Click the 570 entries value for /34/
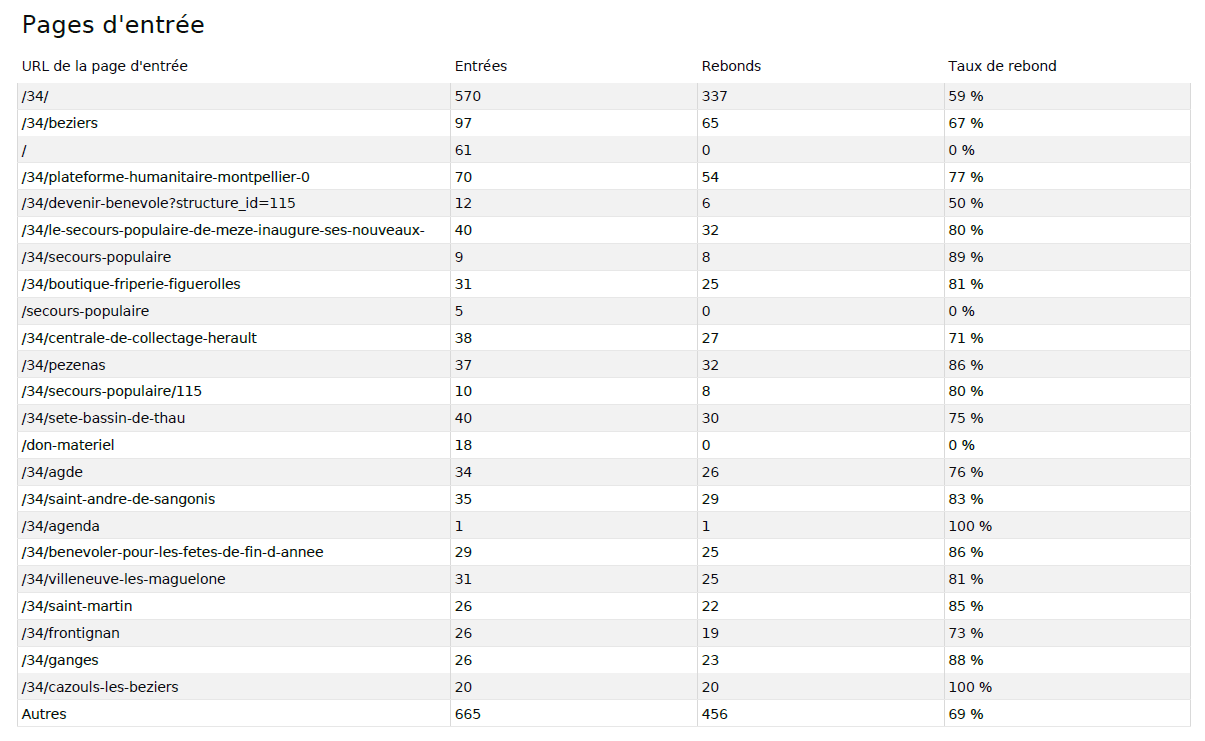The height and width of the screenshot is (741, 1205). click(x=468, y=96)
